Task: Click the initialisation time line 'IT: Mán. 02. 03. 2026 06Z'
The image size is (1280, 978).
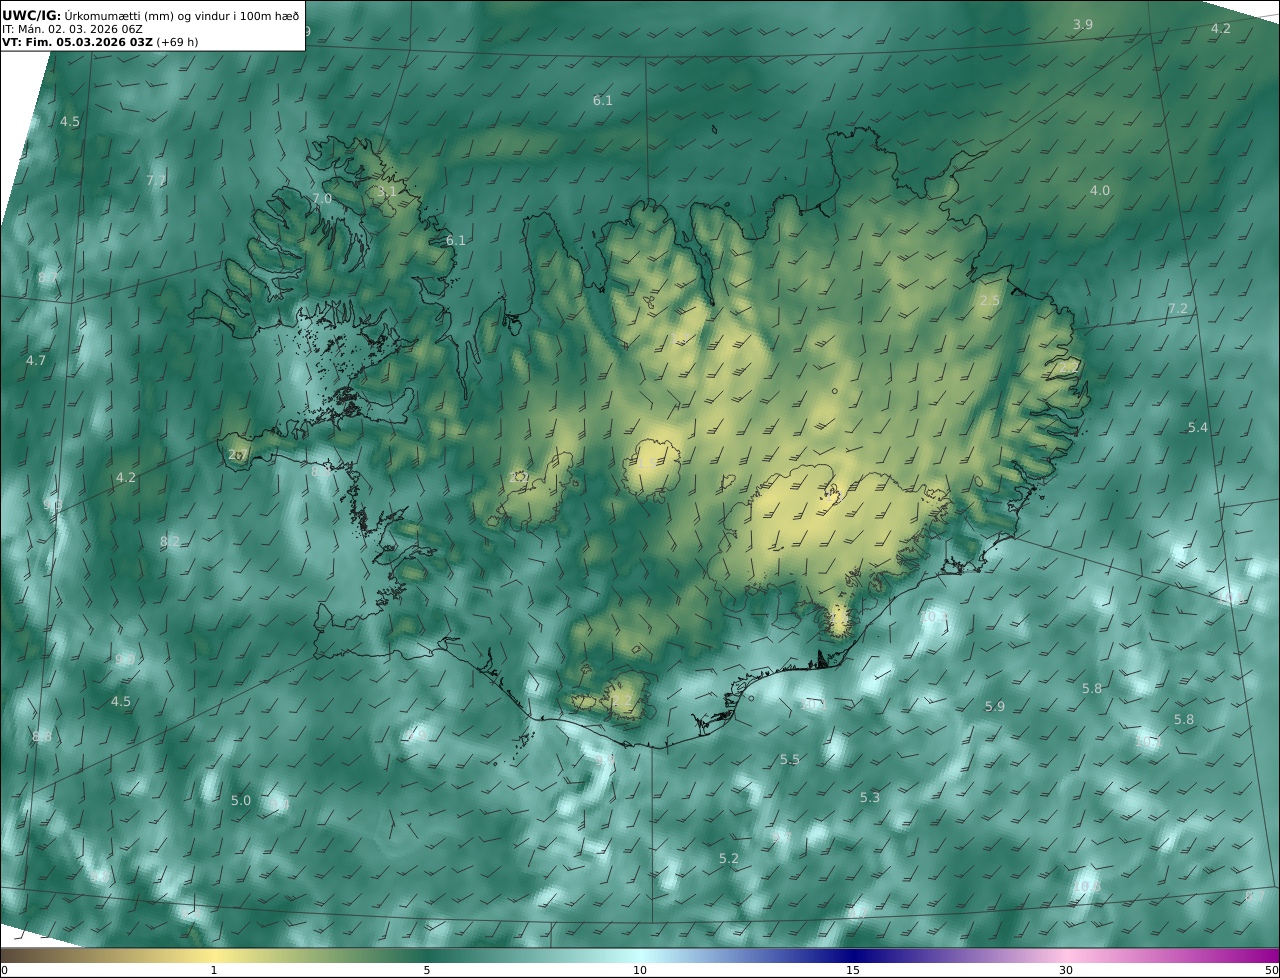Action: point(72,30)
